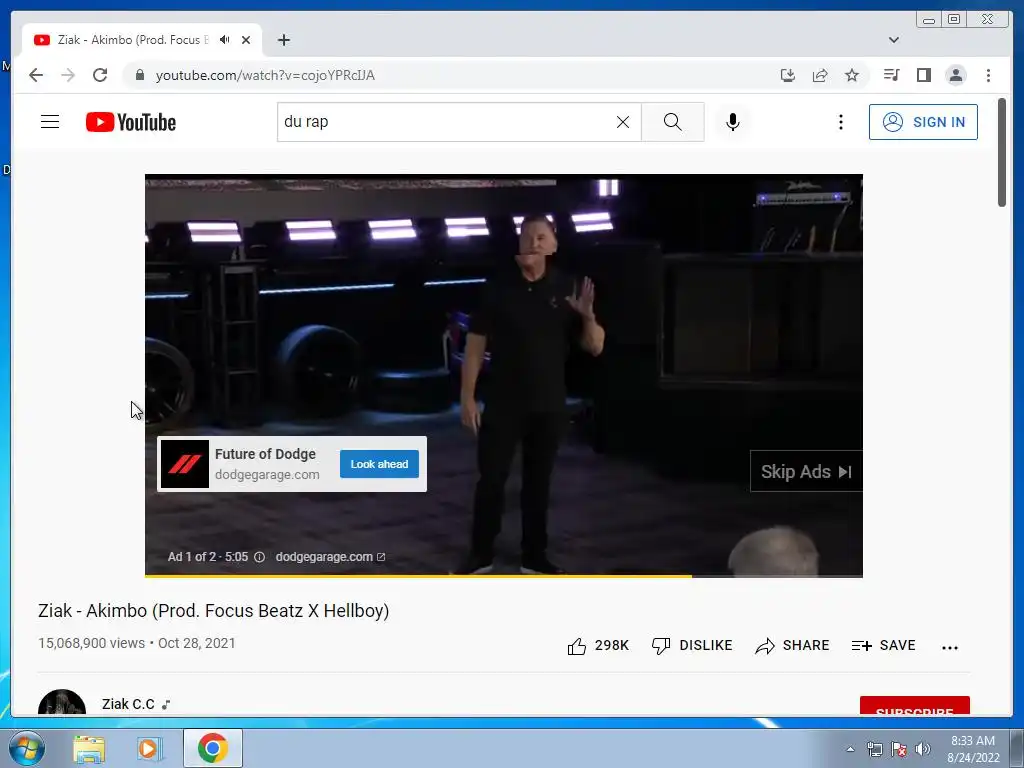Start voice search with microphone icon
1024x768 pixels.
[733, 122]
